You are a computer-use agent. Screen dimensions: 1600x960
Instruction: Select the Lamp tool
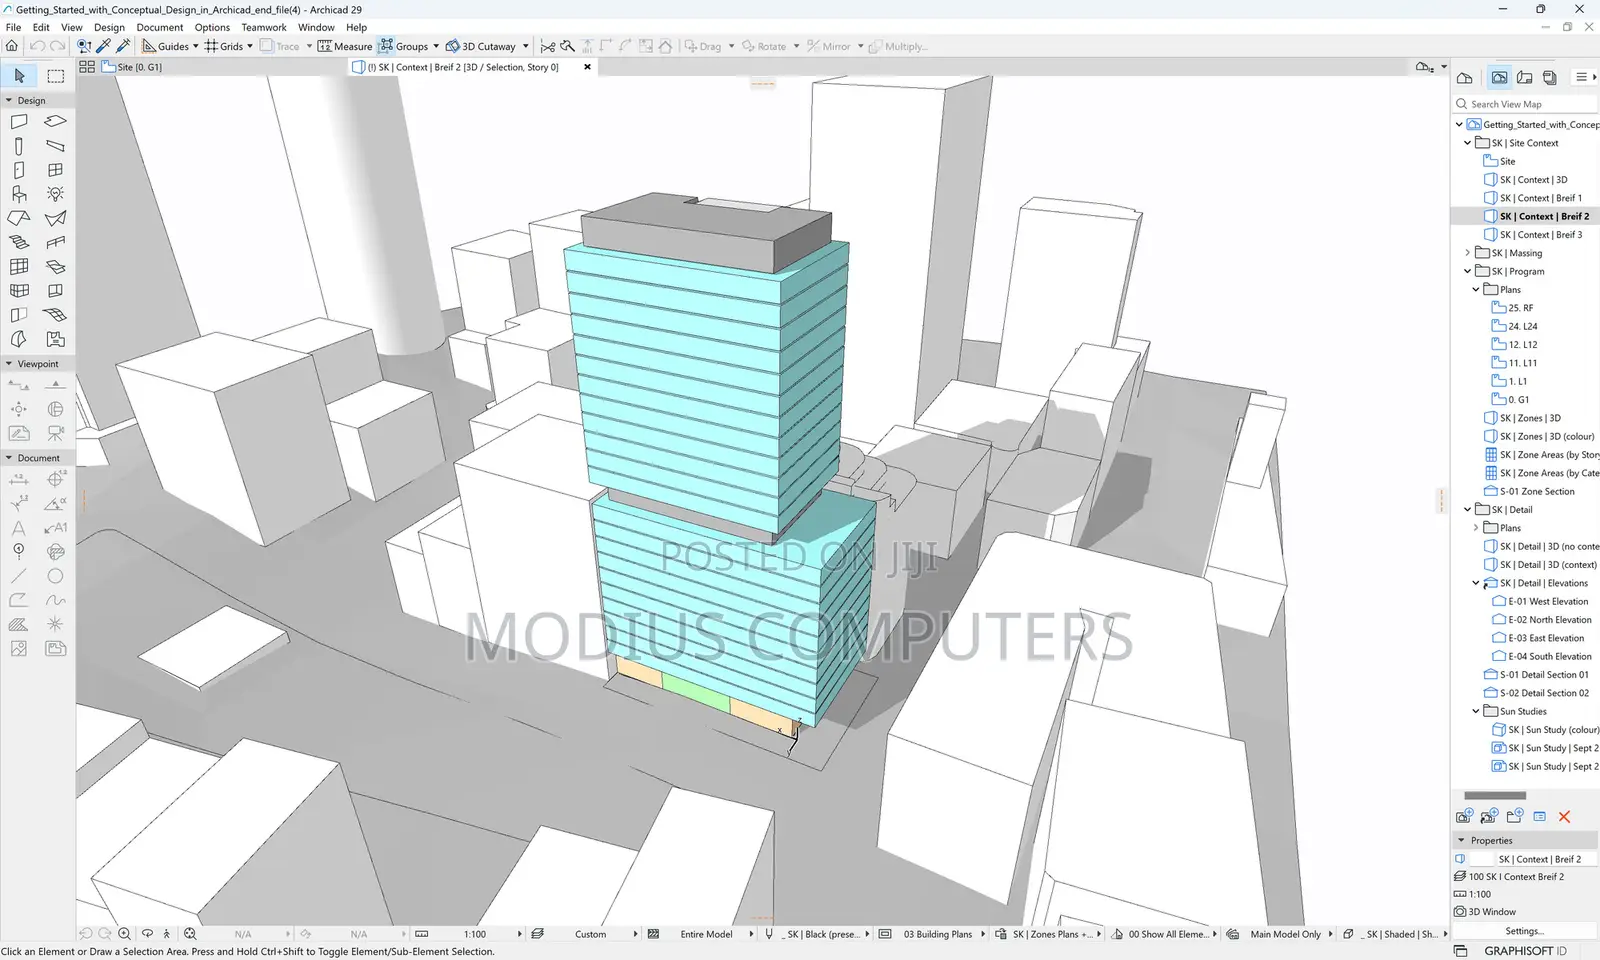click(56, 194)
